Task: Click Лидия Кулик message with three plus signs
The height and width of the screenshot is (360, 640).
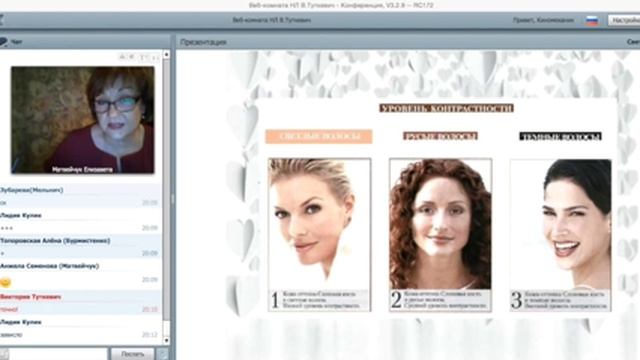Action: tap(7, 228)
